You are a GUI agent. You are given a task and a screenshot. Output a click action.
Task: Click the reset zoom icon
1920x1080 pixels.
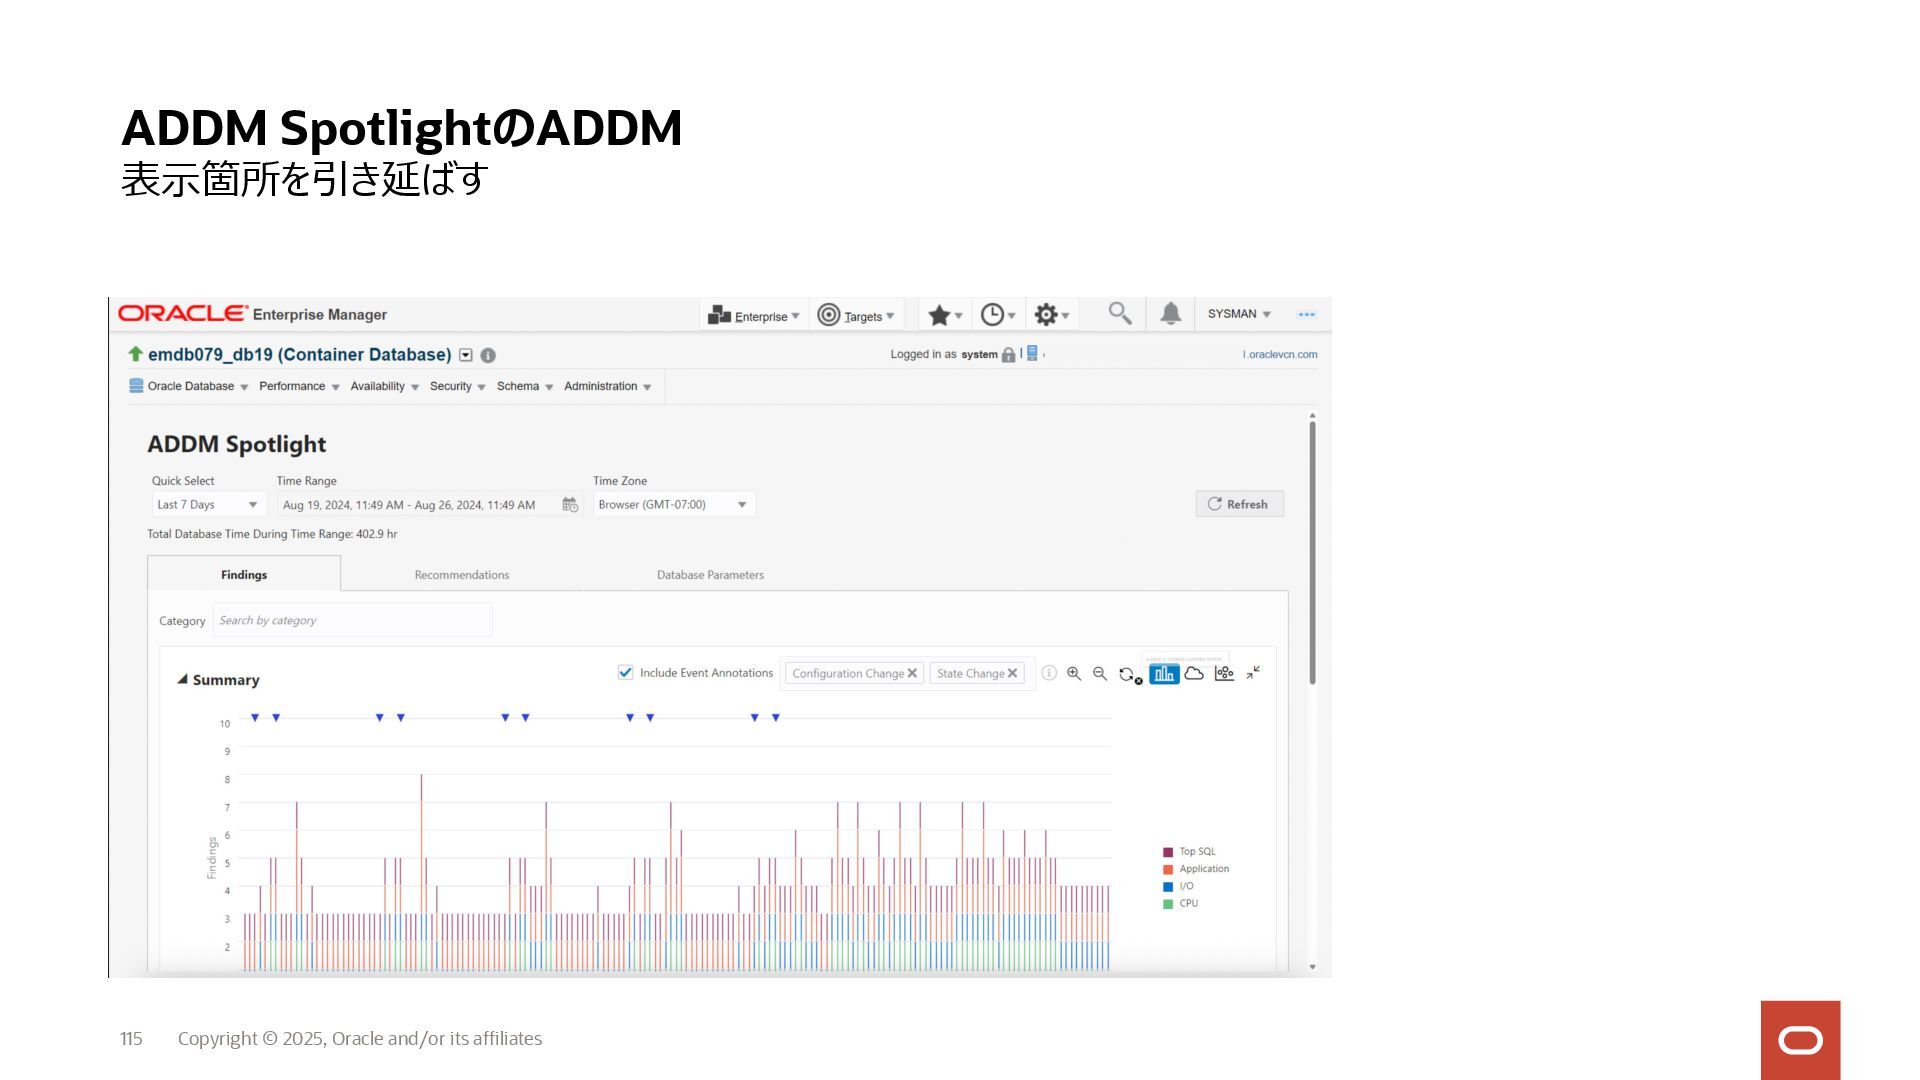(1130, 675)
